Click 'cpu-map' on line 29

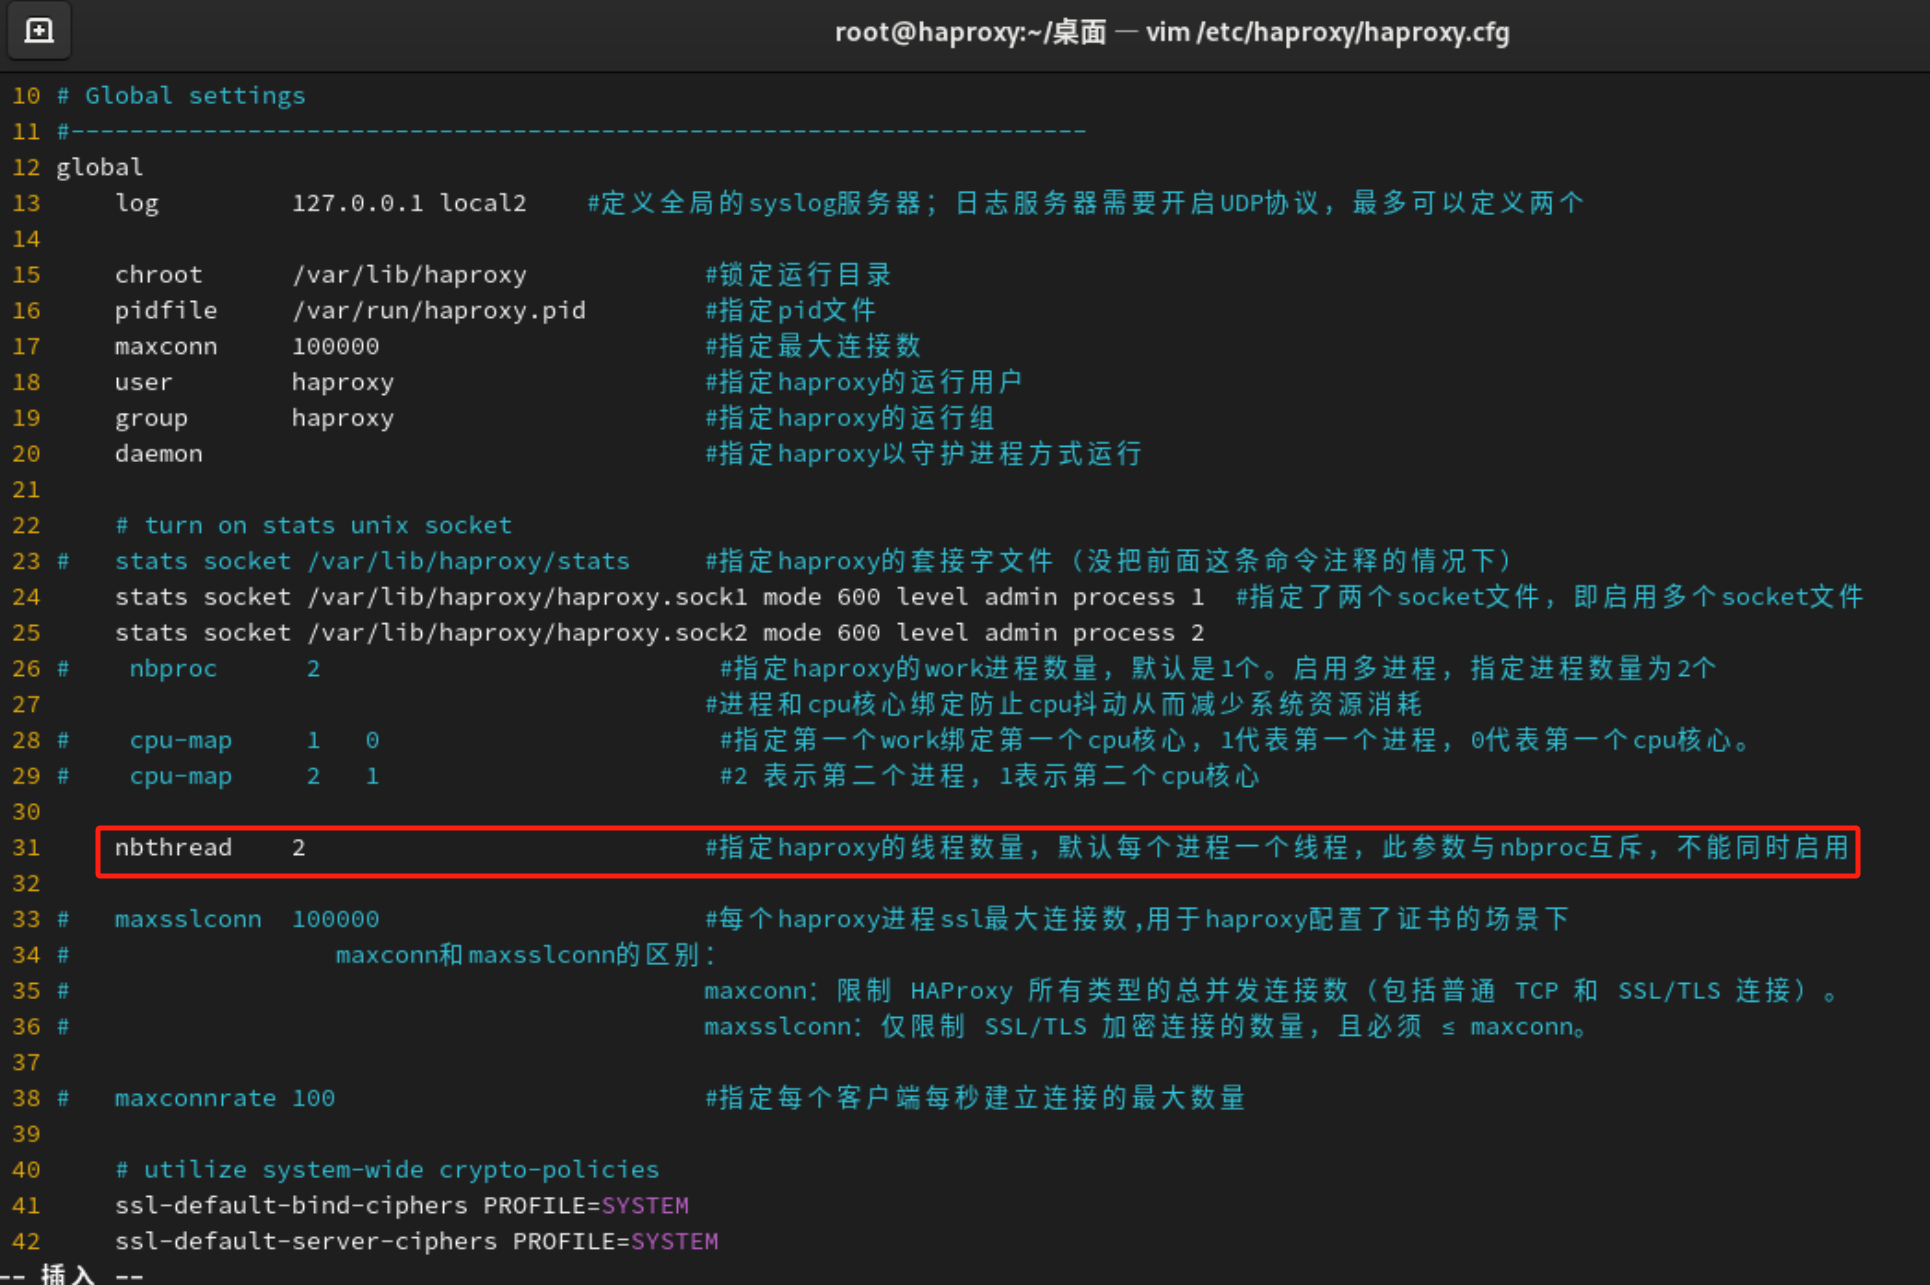coord(181,776)
